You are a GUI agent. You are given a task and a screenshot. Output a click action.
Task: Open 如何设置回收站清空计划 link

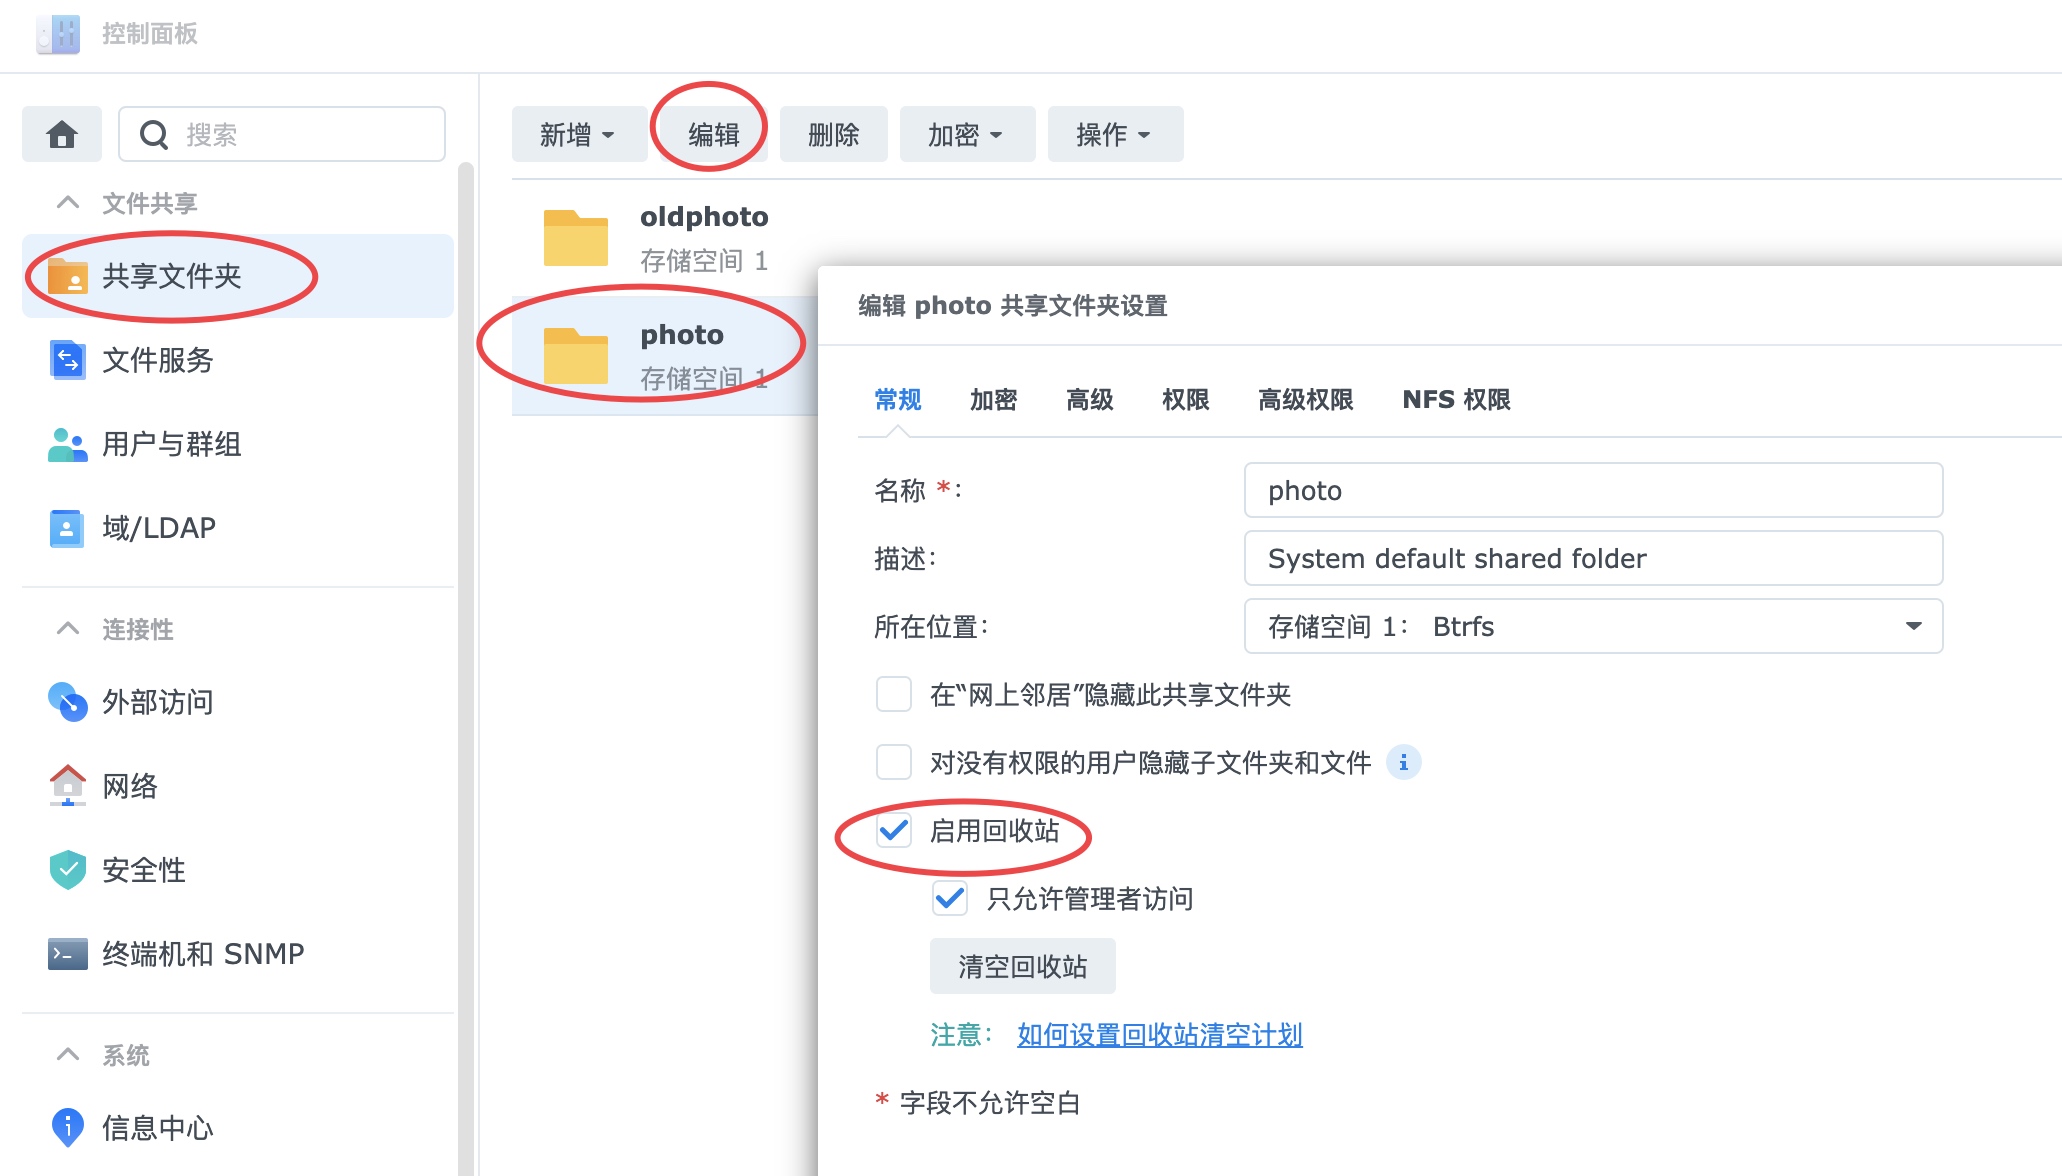tap(1159, 1035)
